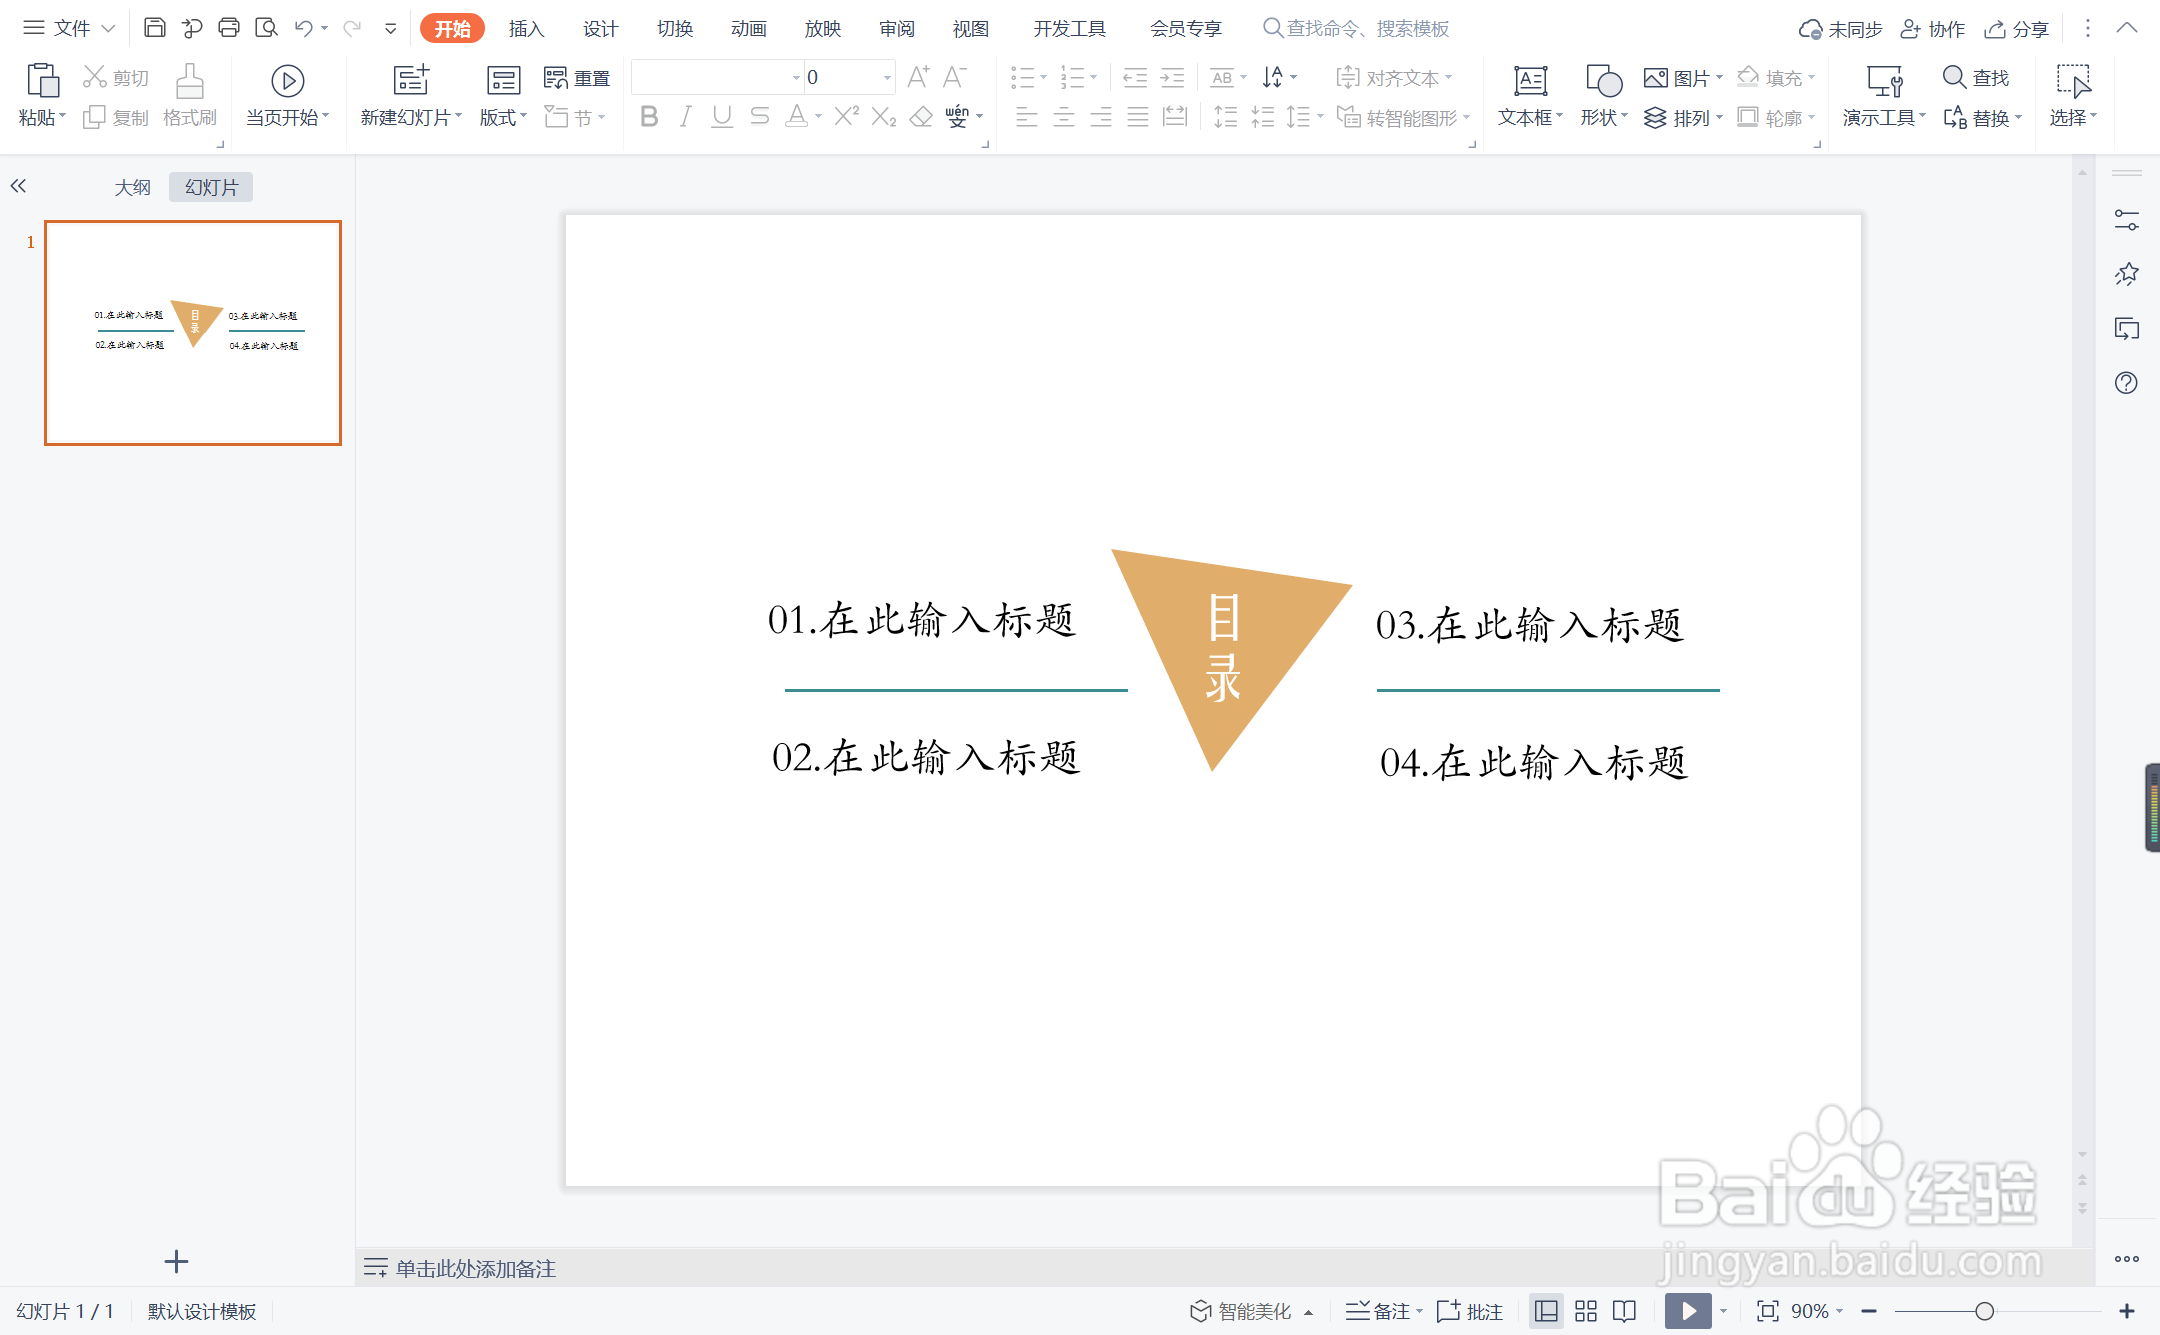Click the Find (查找) magnifier icon

(x=1954, y=77)
